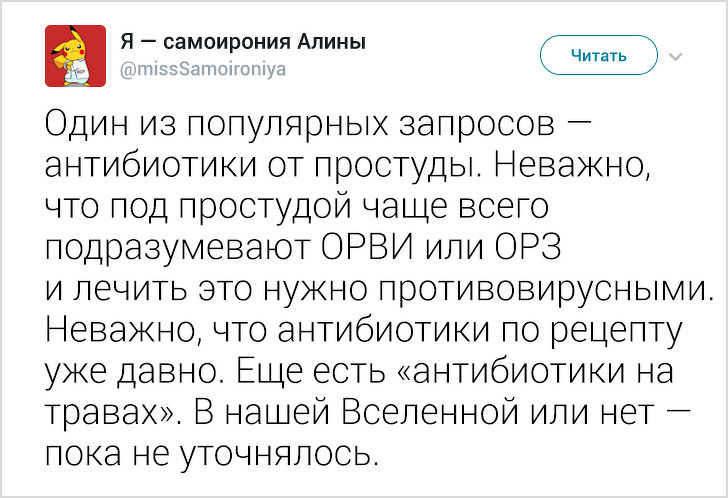The image size is (728, 498).
Task: Click the word "подразумевают"
Action: tap(179, 247)
